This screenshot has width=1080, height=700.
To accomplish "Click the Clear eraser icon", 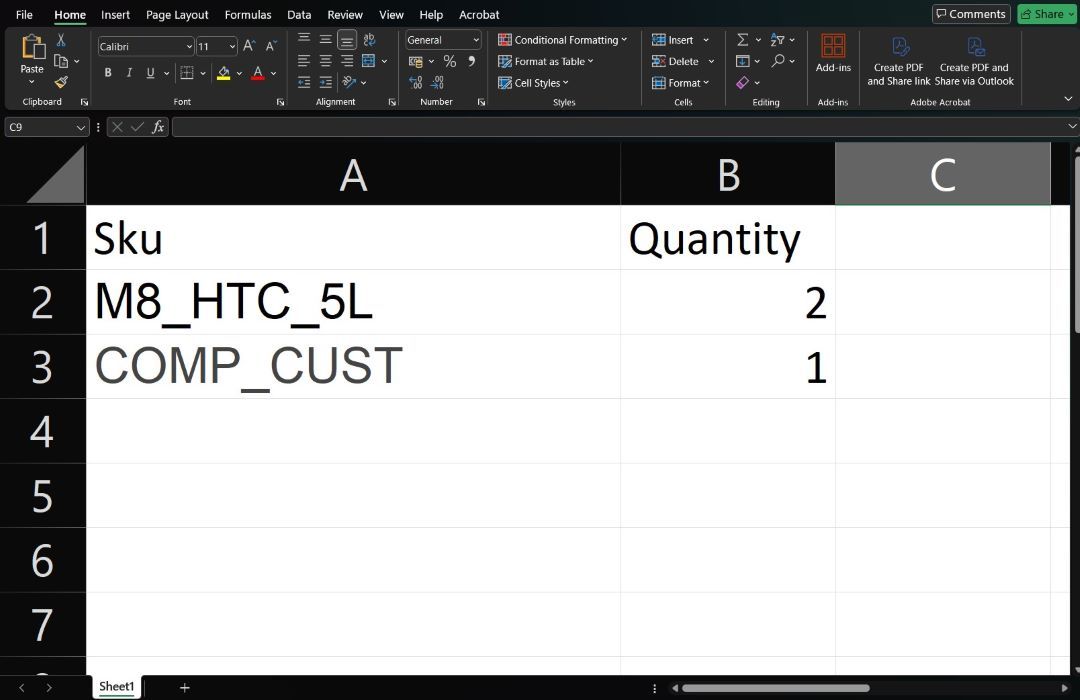I will [742, 83].
